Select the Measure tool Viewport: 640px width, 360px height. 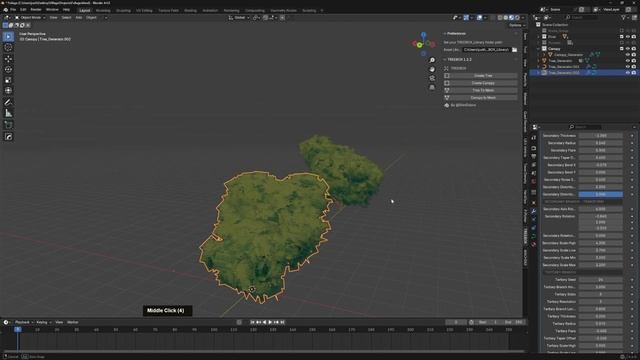click(x=8, y=113)
